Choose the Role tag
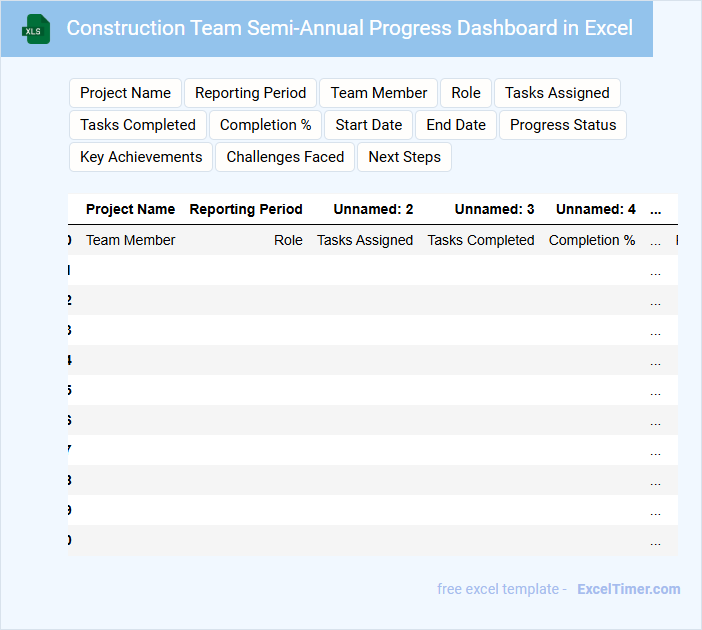The width and height of the screenshot is (702, 630). point(466,93)
